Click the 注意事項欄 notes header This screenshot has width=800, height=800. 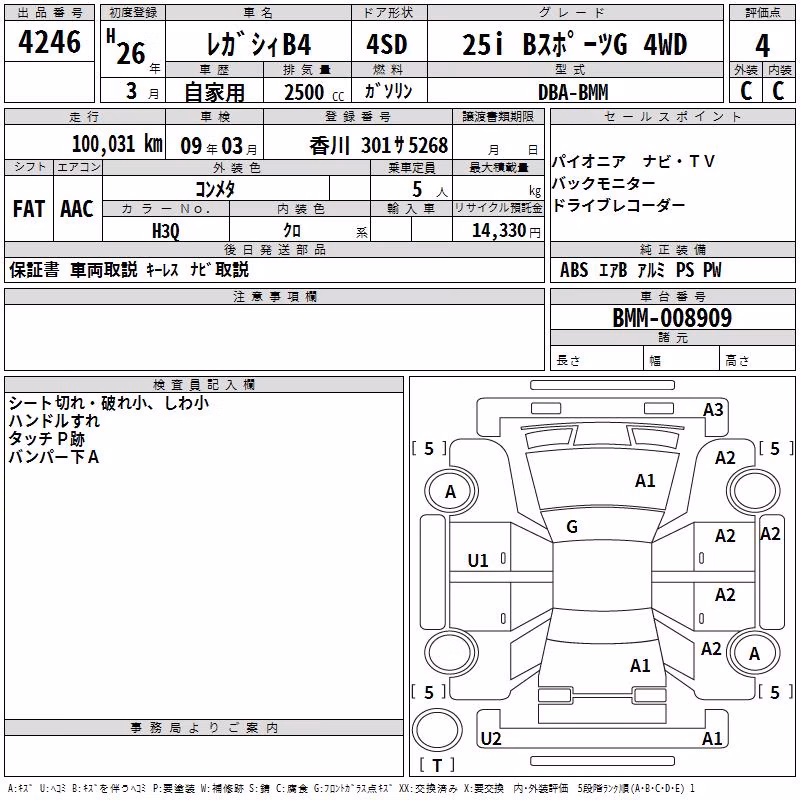274,296
